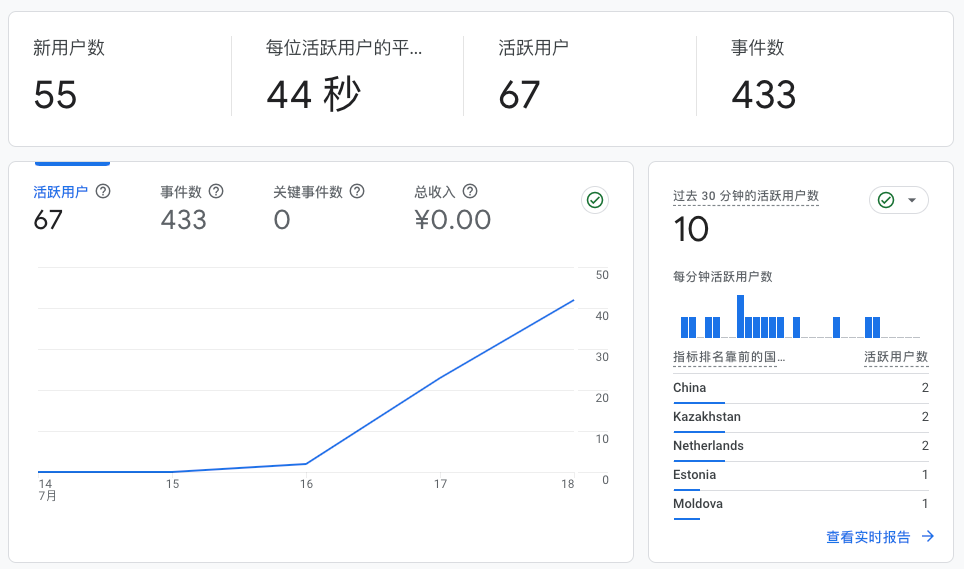Image resolution: width=964 pixels, height=569 pixels.
Task: Click the help icon beside 活跃用户
Action: point(102,191)
